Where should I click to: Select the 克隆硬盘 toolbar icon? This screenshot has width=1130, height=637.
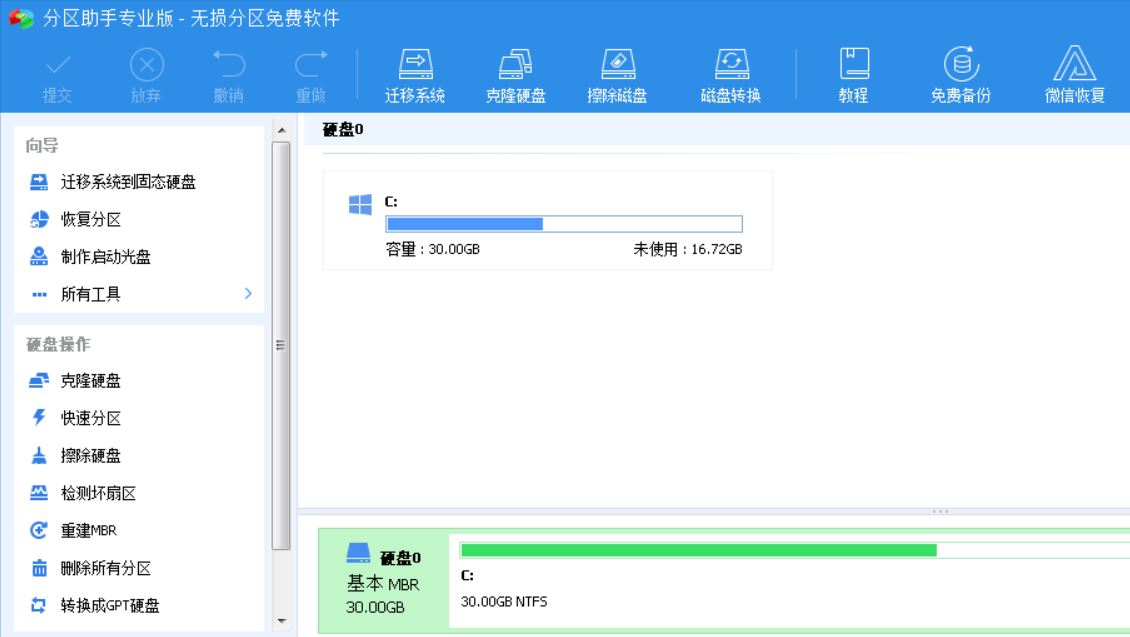click(520, 75)
